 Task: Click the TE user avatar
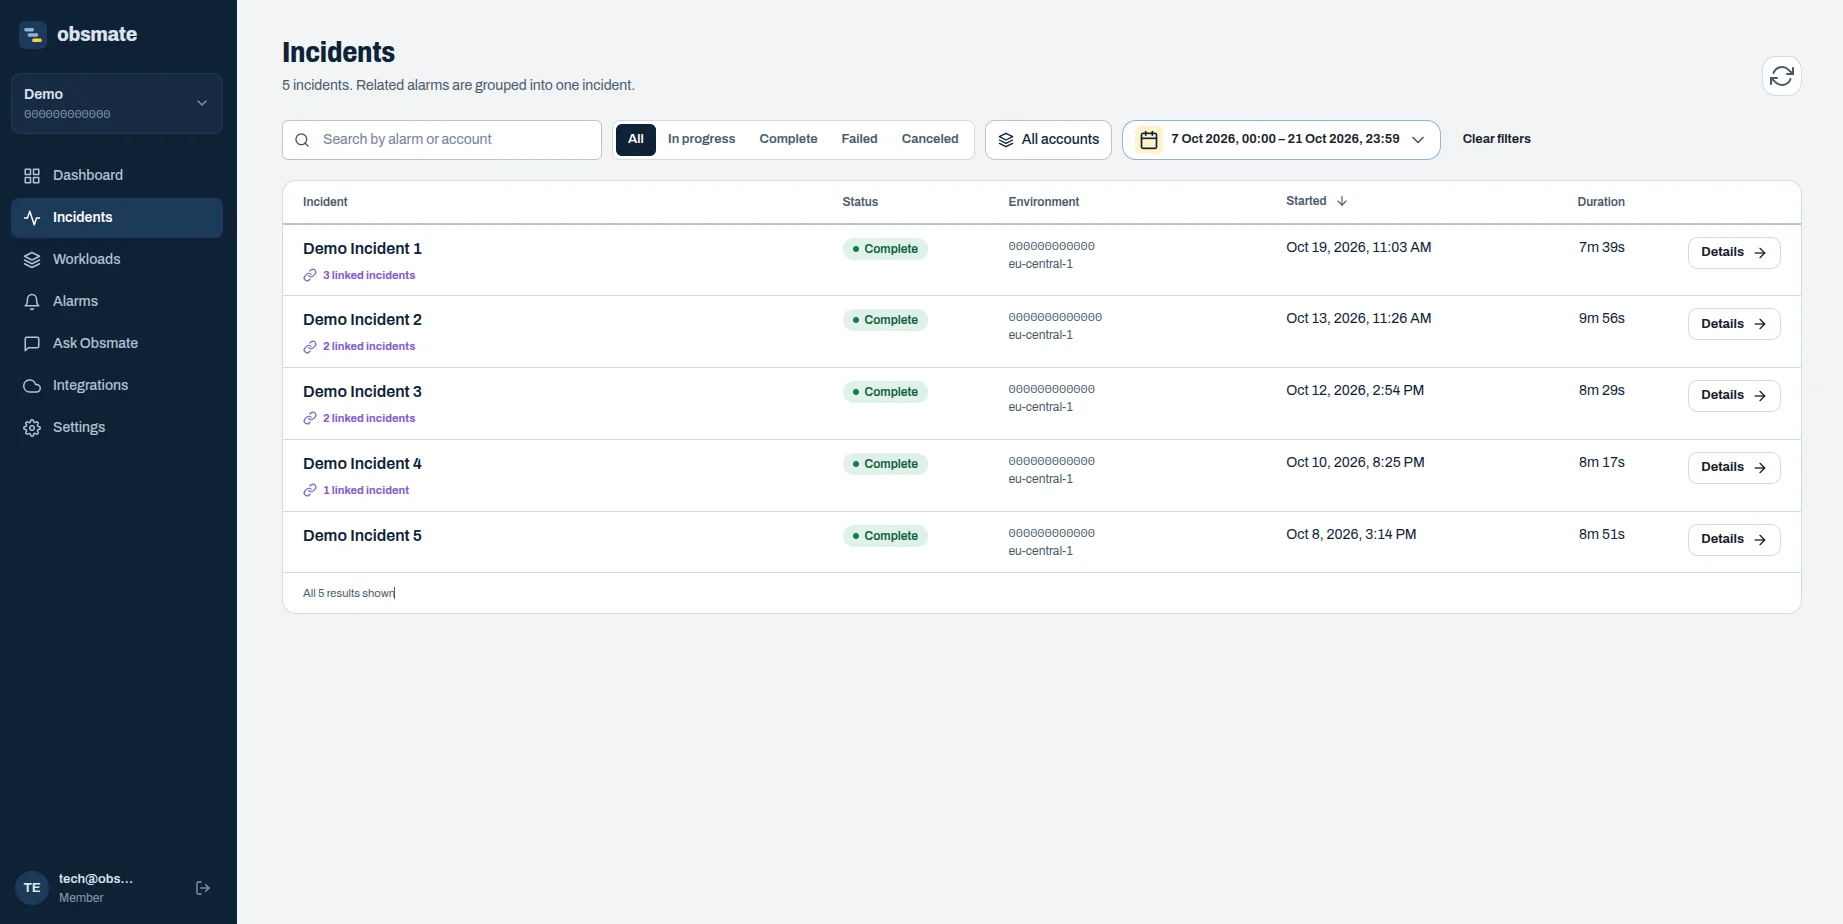[x=32, y=888]
